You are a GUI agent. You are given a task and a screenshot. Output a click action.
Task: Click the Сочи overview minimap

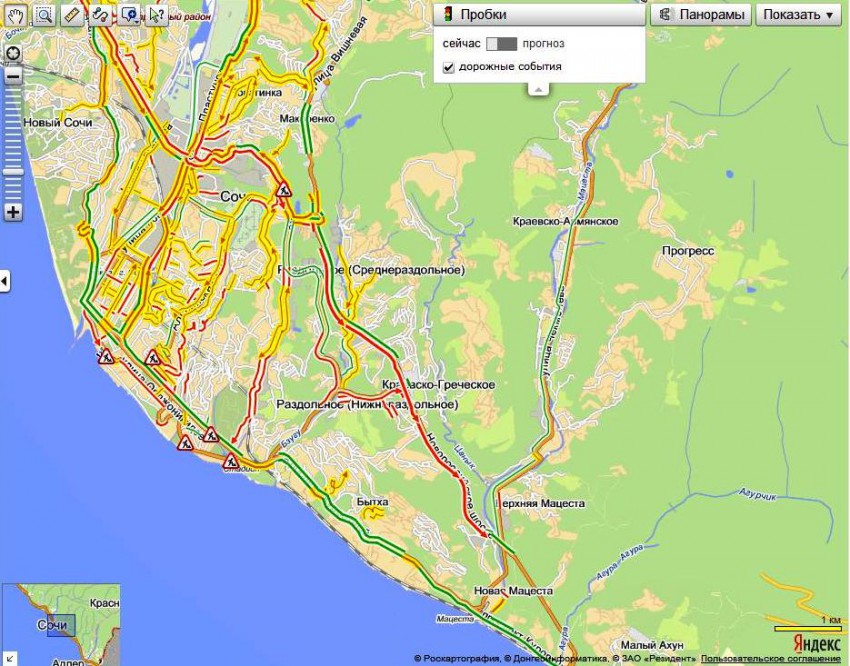pyautogui.click(x=60, y=625)
